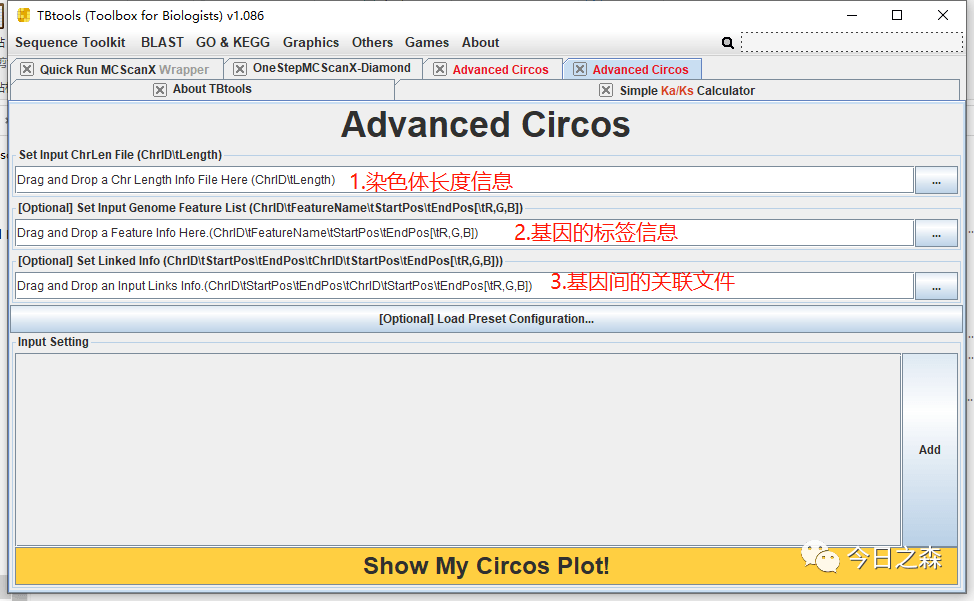
Task: Click the magnifier search icon in menu bar
Action: 727,43
